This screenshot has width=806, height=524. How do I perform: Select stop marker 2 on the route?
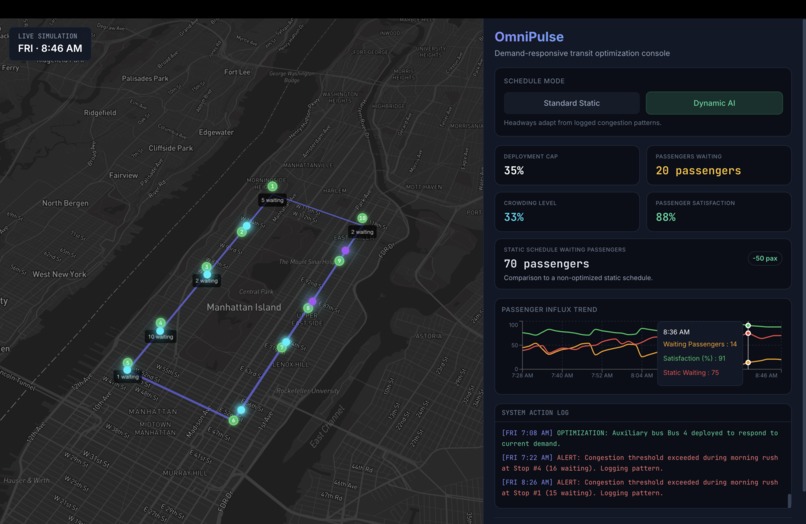tap(242, 232)
